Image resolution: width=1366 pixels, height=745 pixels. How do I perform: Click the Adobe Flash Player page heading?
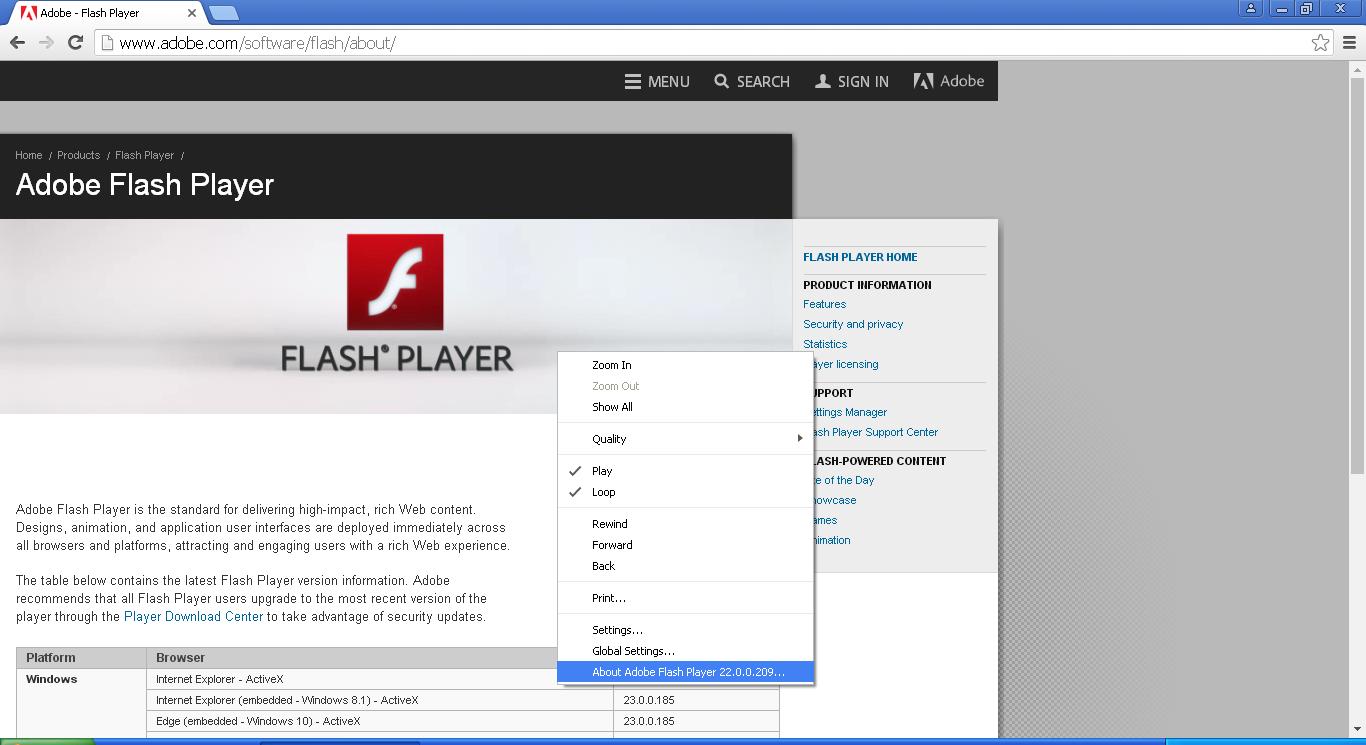pos(145,185)
